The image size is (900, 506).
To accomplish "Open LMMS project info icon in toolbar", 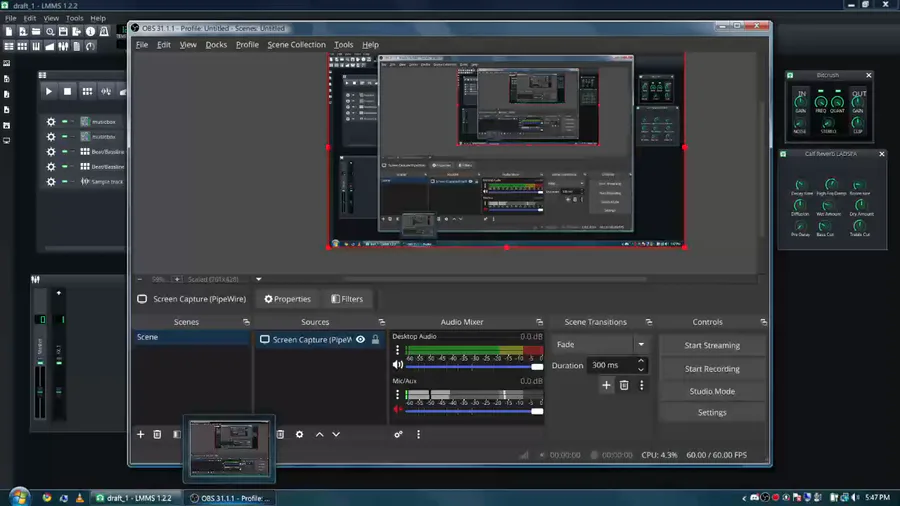I will coord(90,32).
